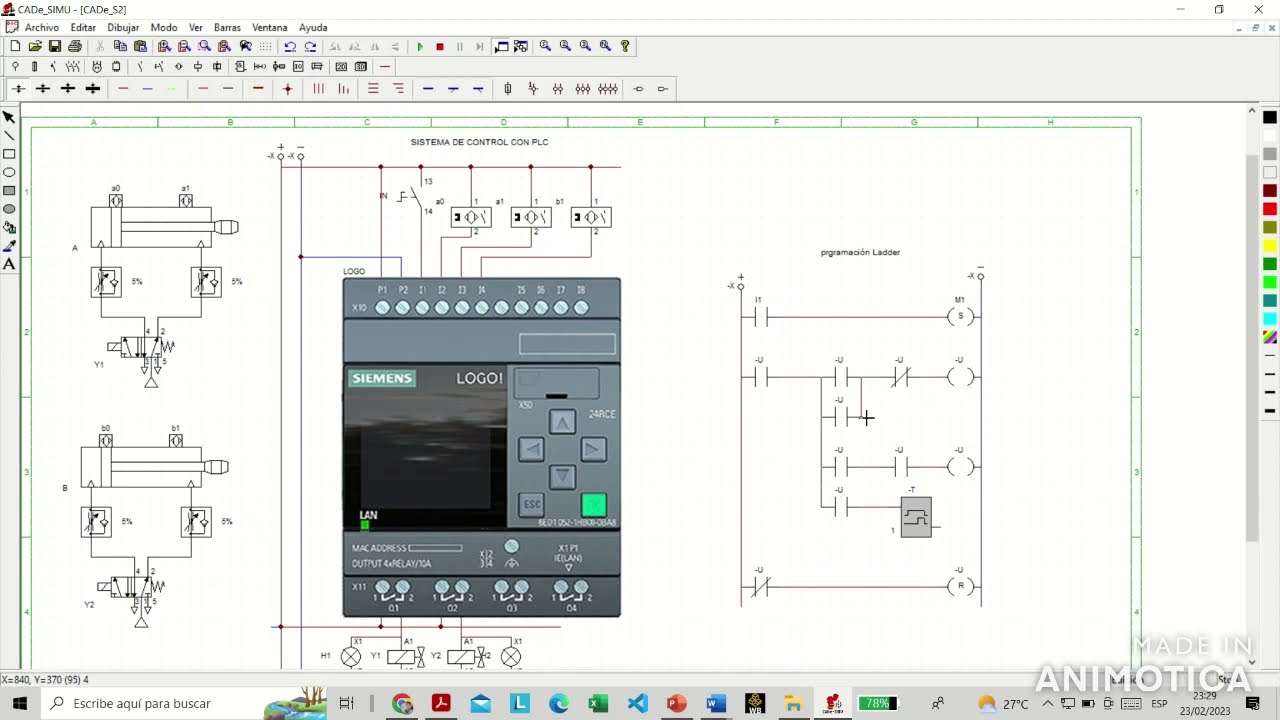This screenshot has width=1280, height=720.
Task: Open the Editar menu
Action: coord(83,27)
